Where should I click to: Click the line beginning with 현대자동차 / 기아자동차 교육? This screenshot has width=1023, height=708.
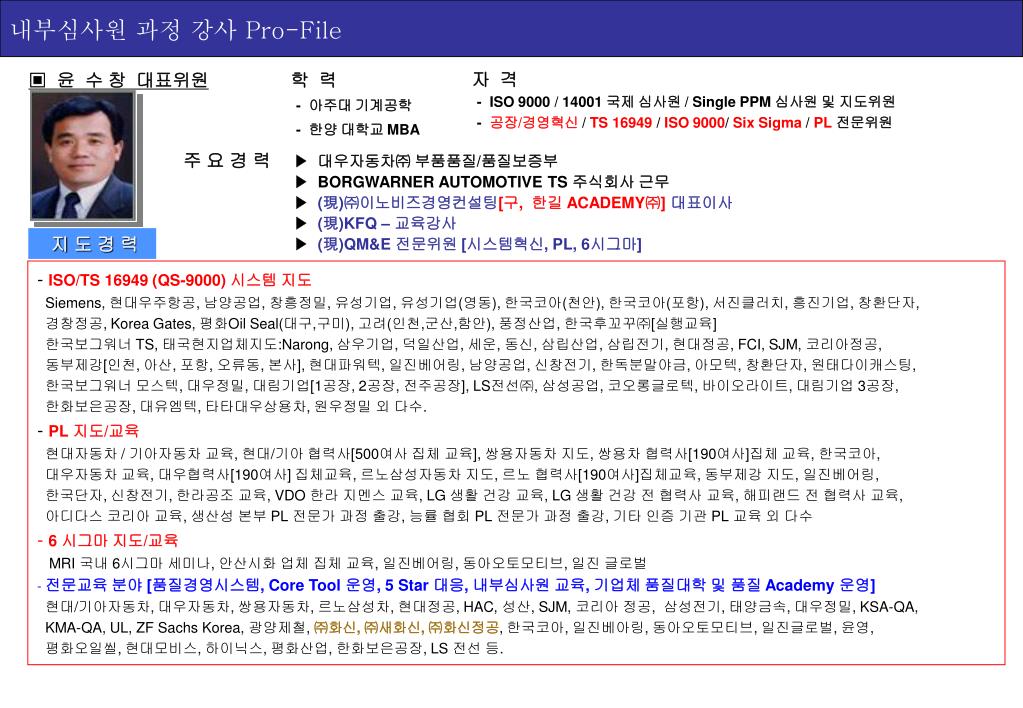463,454
